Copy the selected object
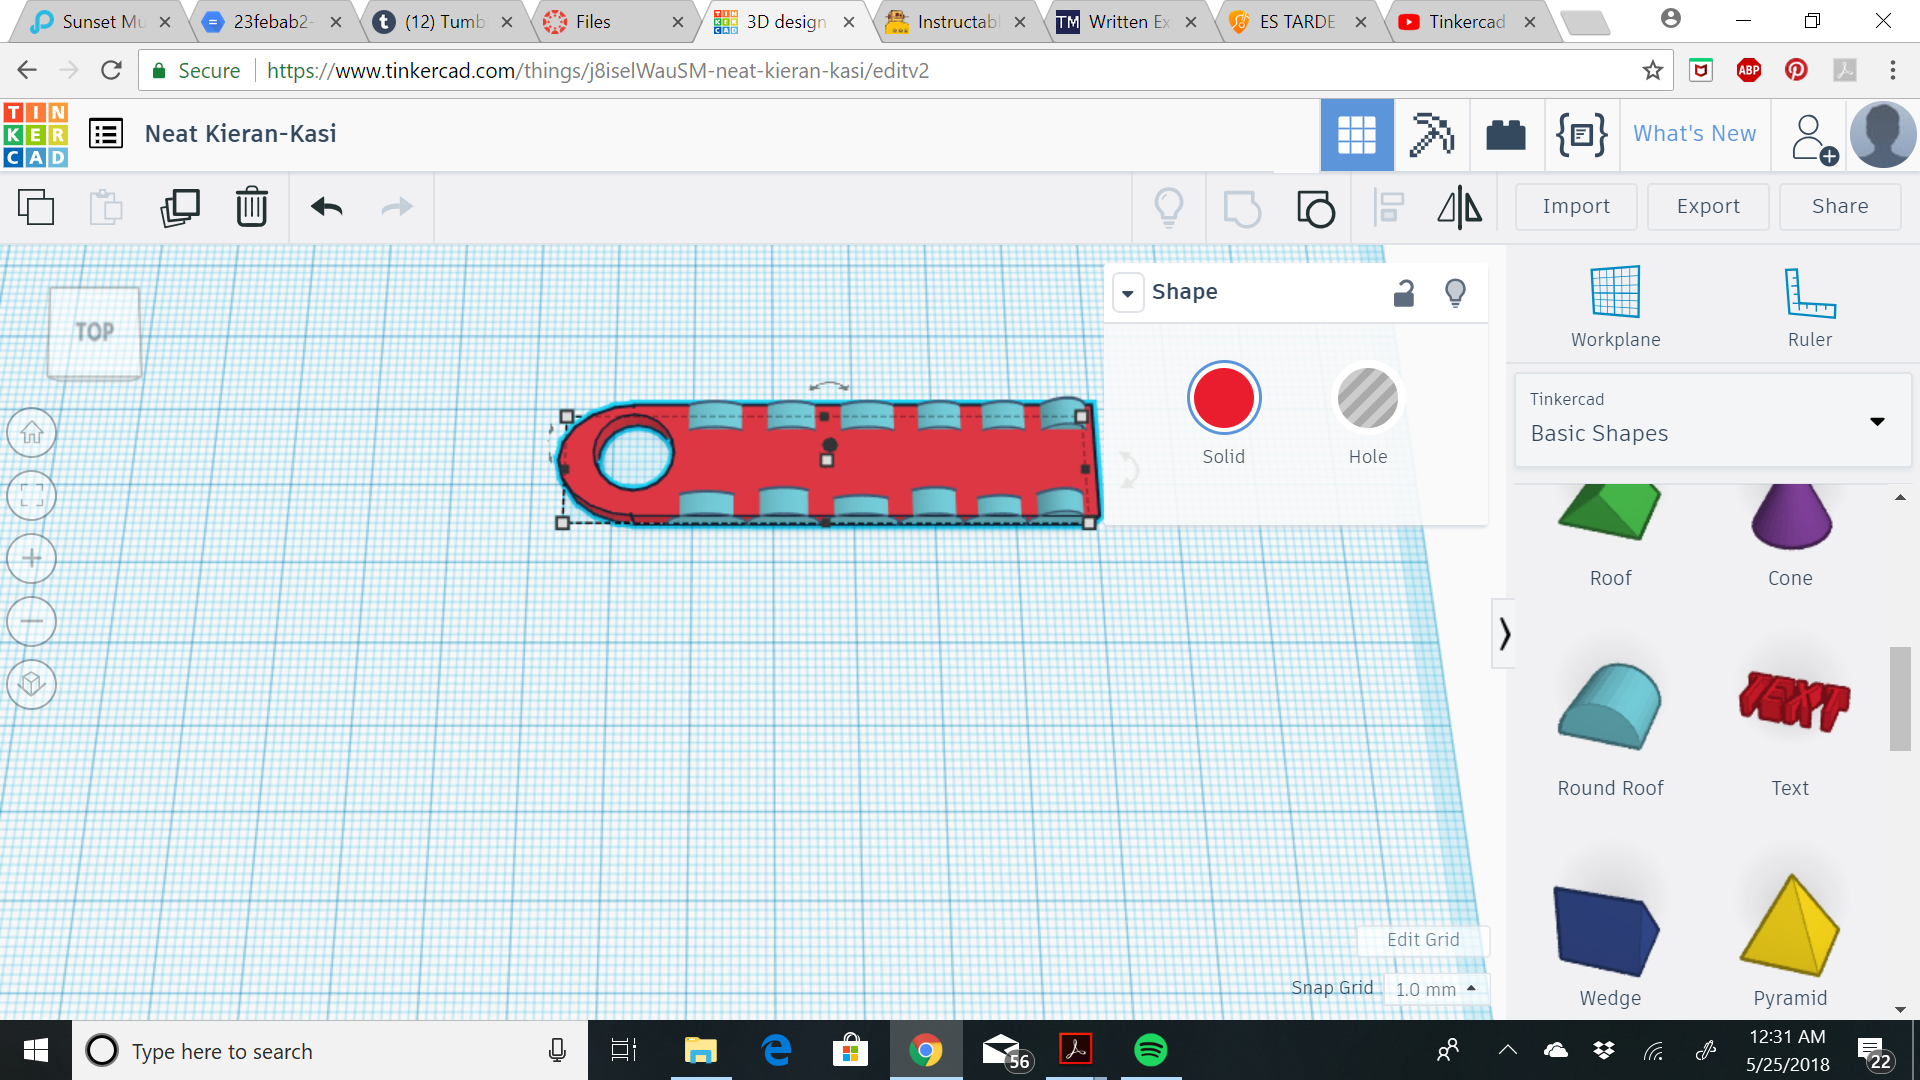Viewport: 1920px width, 1080px height. (36, 207)
